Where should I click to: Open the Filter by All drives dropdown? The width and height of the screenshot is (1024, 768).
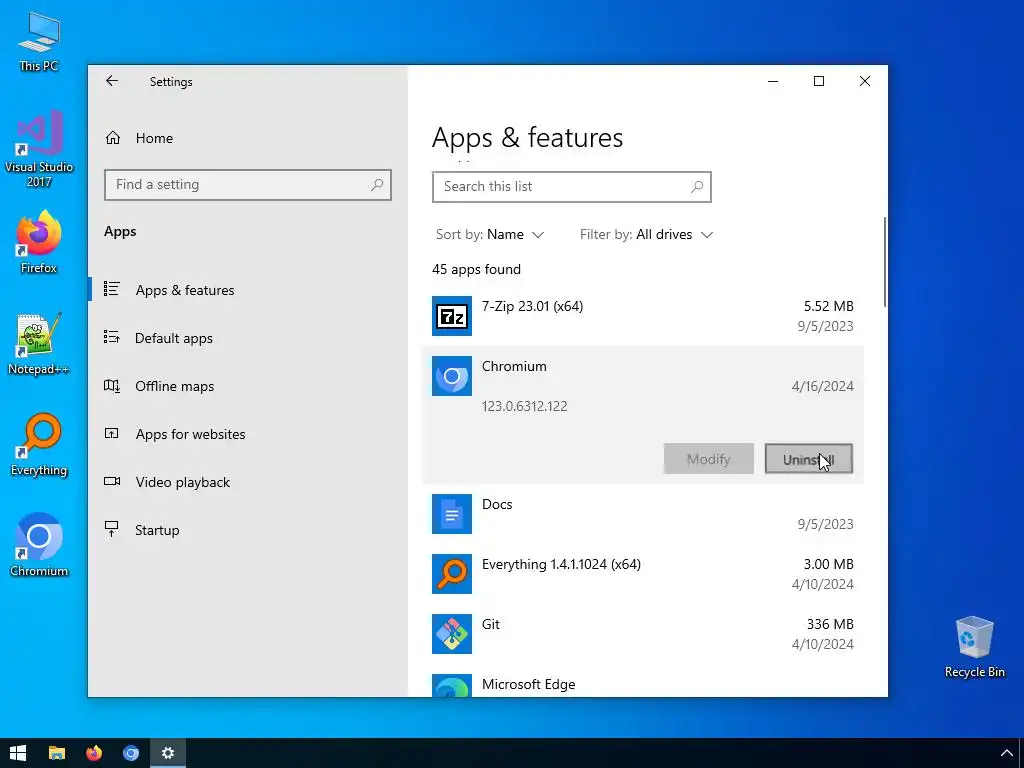647,234
